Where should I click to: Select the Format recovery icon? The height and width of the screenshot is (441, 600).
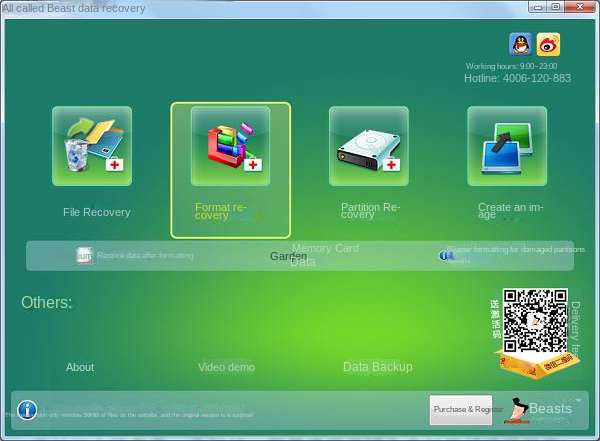(x=230, y=146)
